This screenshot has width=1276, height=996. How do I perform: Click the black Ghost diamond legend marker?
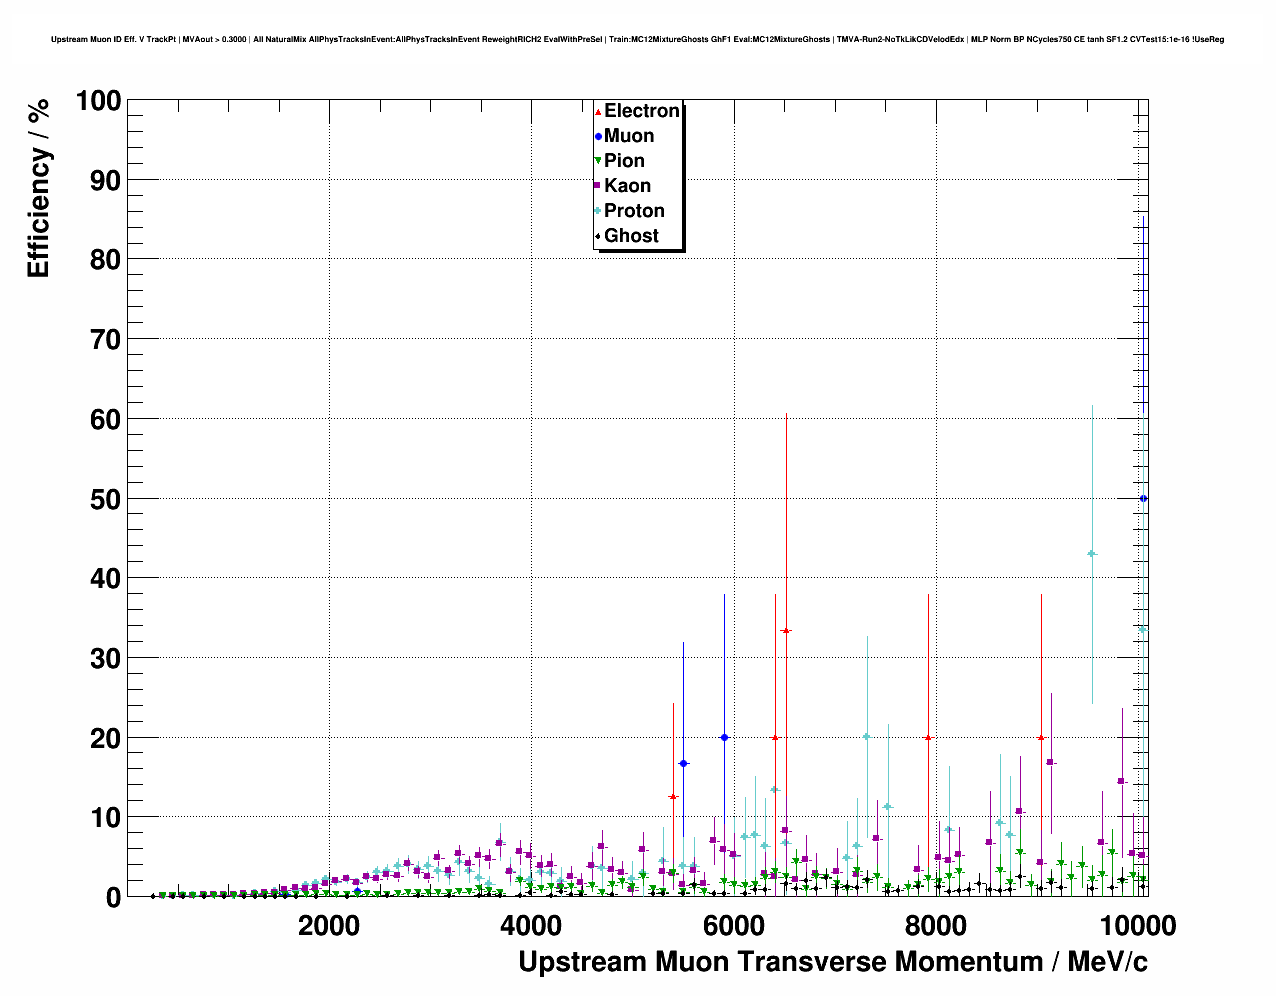598,236
